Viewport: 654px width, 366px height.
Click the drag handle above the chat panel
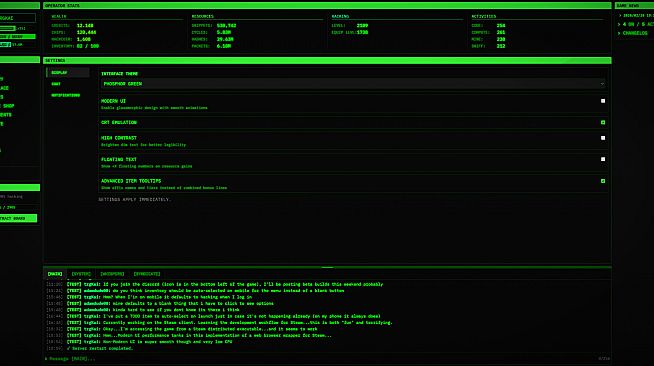pos(327,267)
